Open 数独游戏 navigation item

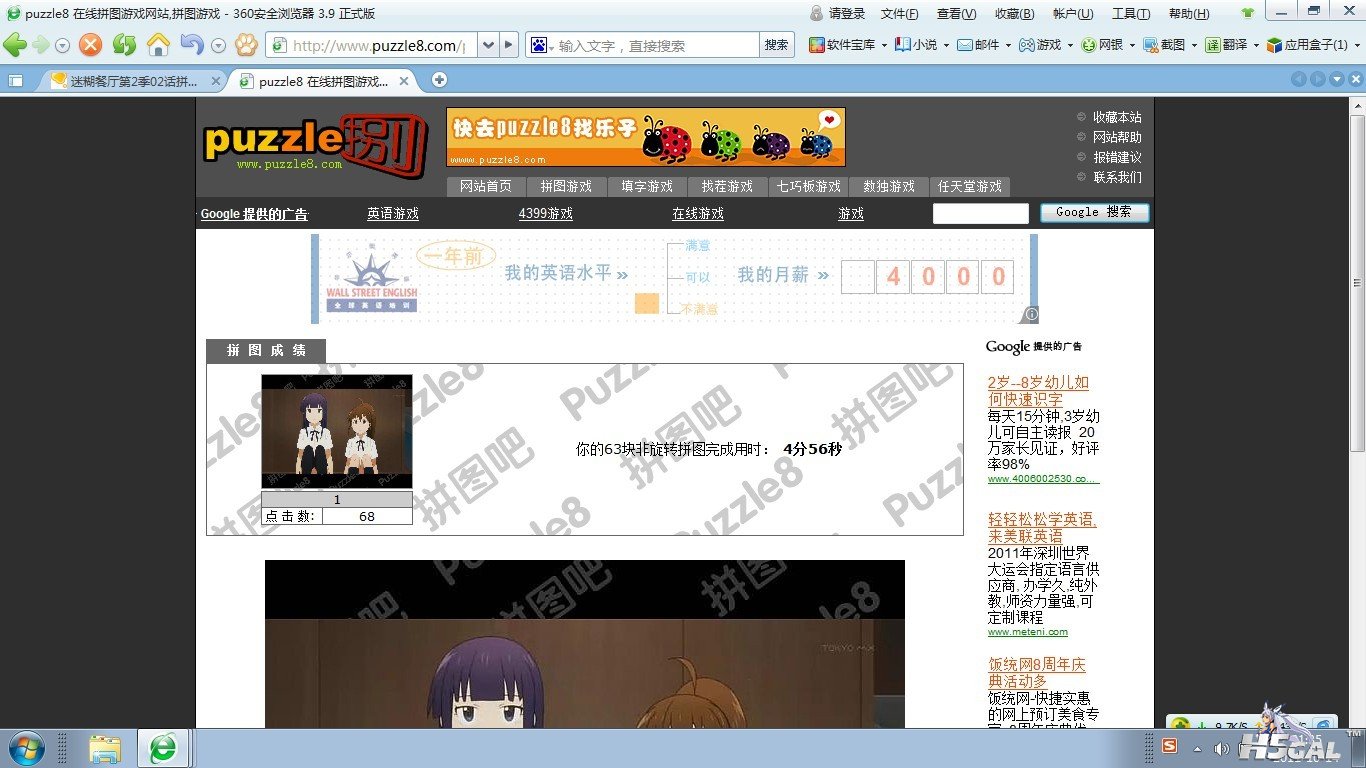889,187
